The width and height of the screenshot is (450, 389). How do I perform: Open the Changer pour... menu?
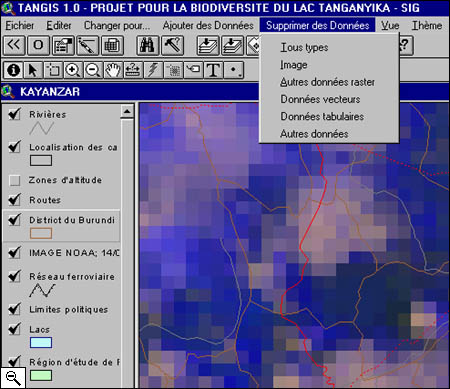tap(117, 25)
